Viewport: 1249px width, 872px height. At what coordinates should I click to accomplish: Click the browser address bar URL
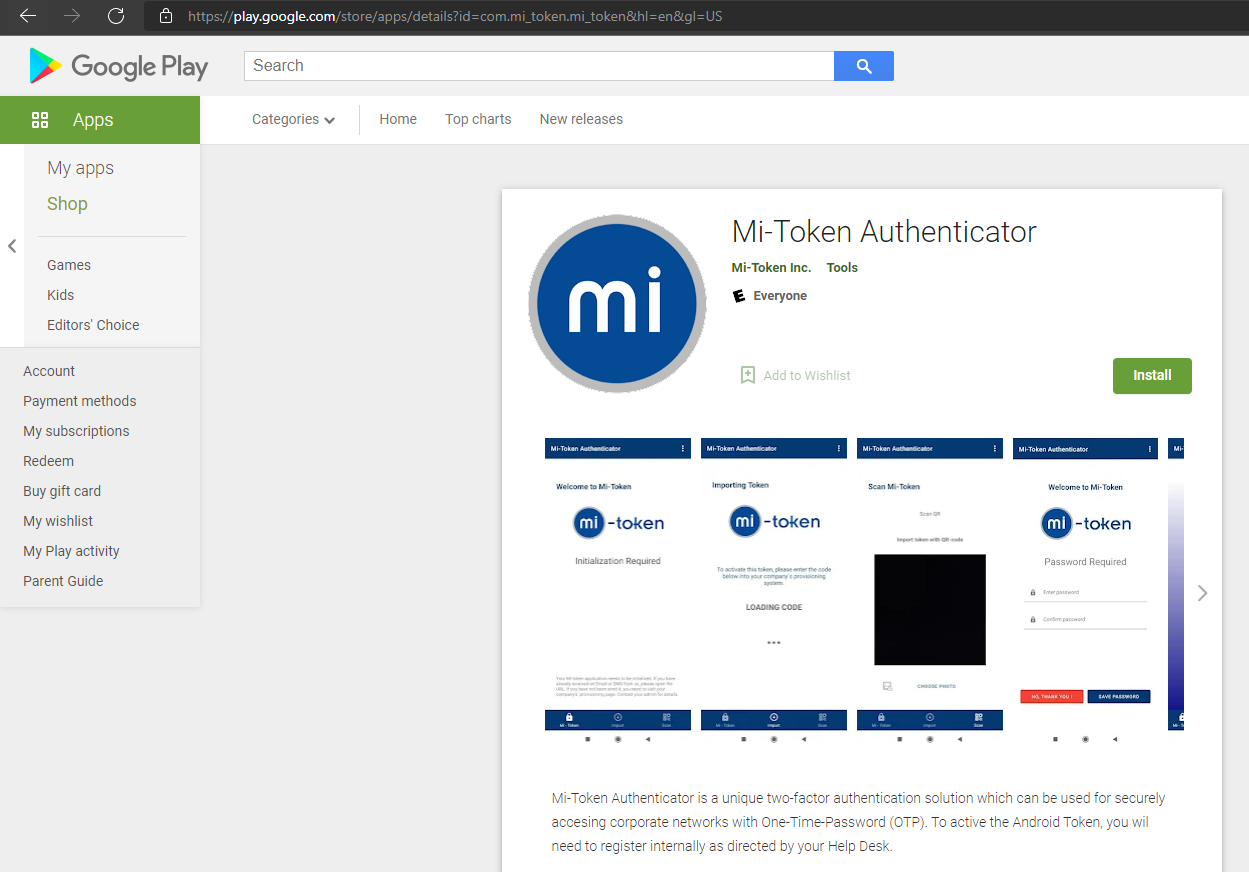click(x=455, y=16)
